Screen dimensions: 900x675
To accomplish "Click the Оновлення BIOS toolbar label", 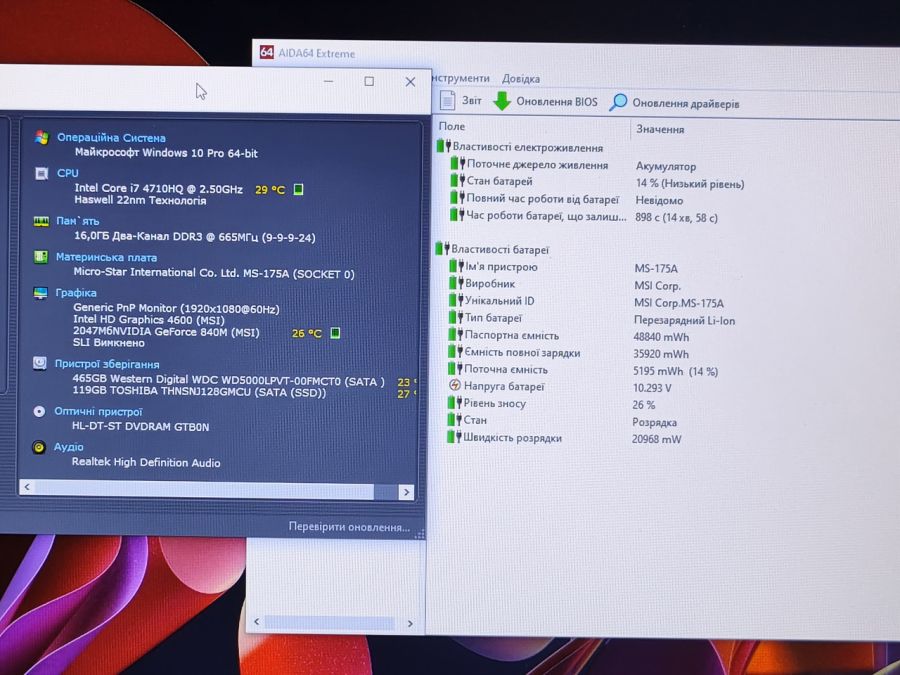I will tap(557, 102).
